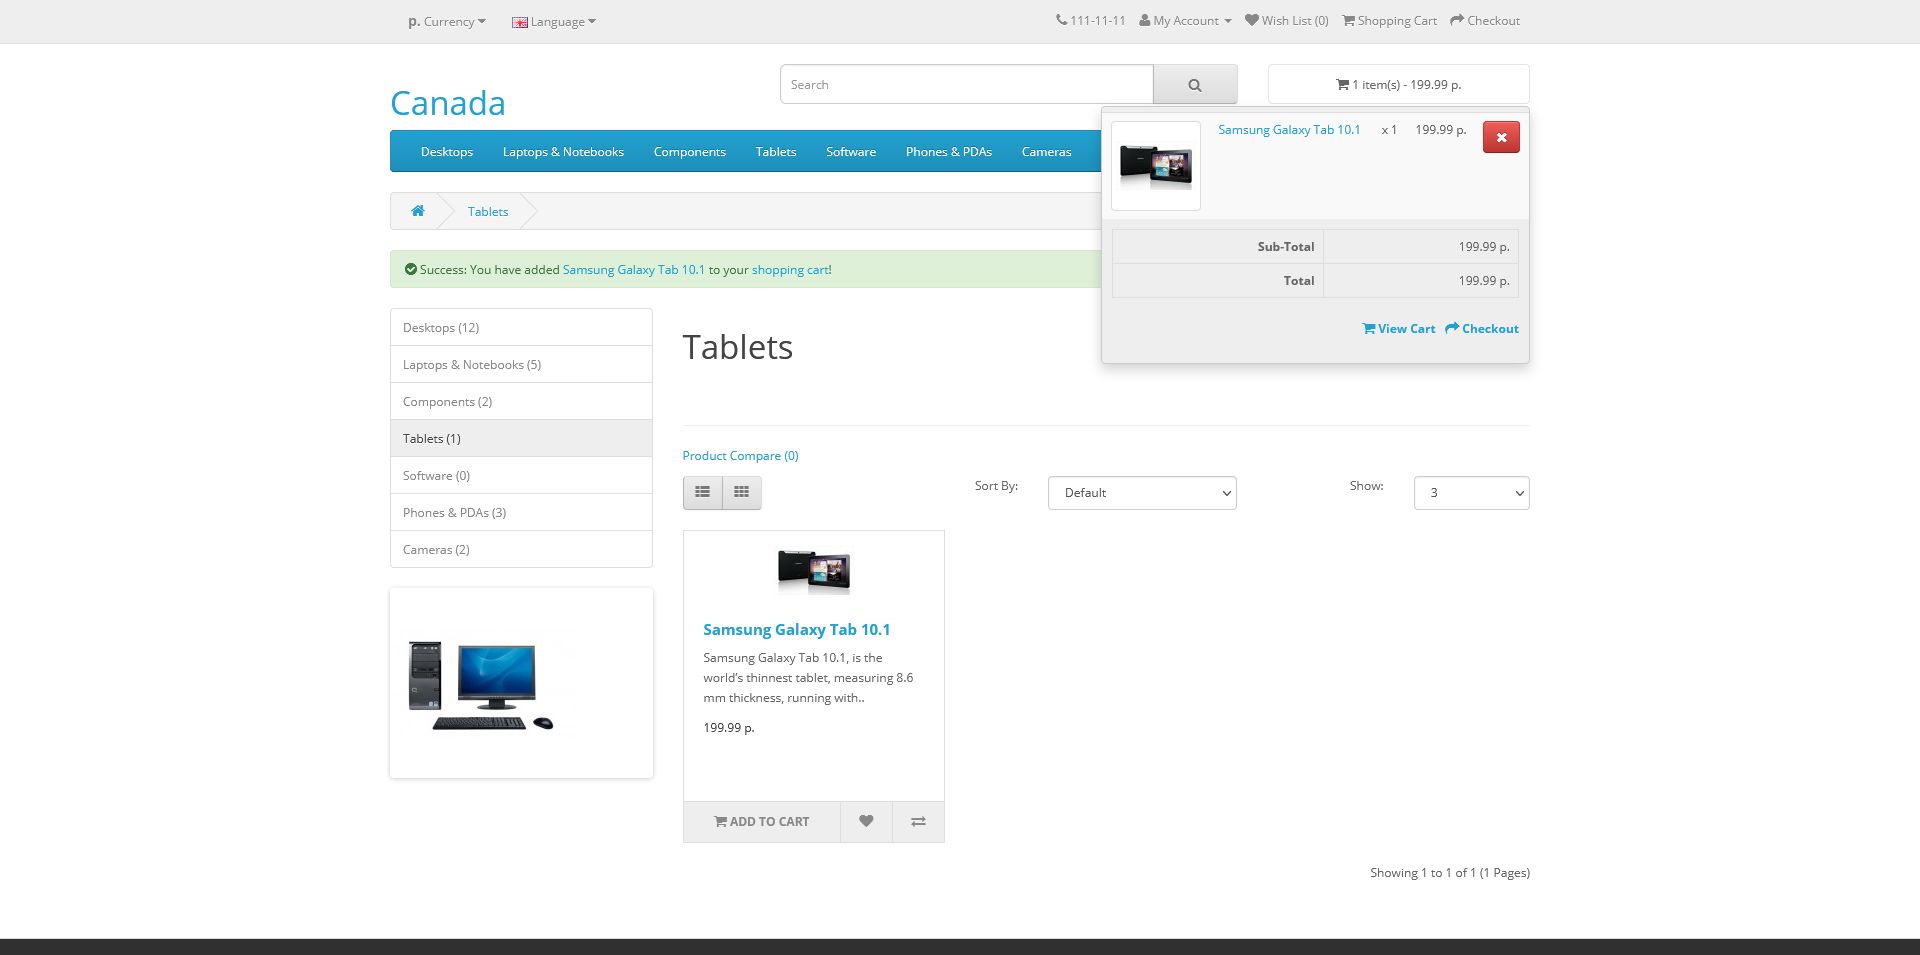Open Wish List (0) in header

pyautogui.click(x=1287, y=21)
